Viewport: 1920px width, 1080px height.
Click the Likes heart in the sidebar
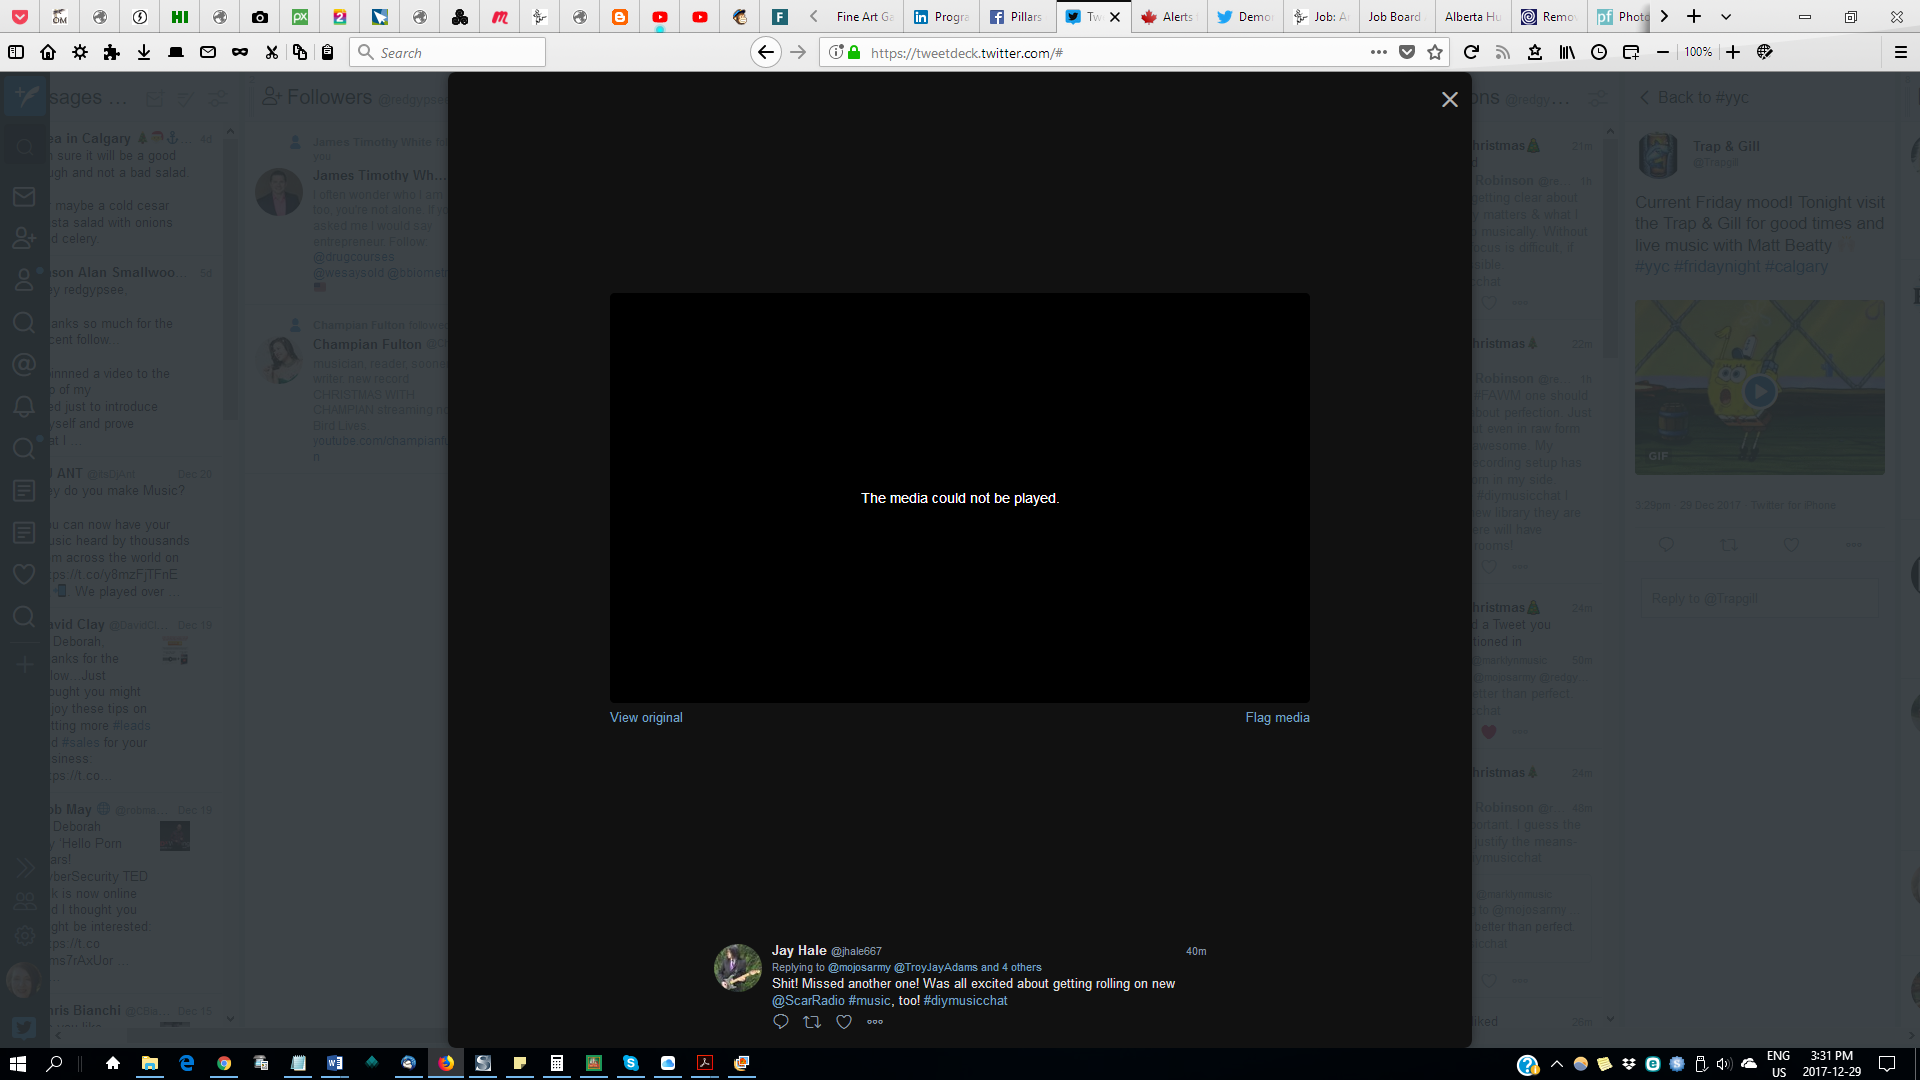(x=24, y=573)
